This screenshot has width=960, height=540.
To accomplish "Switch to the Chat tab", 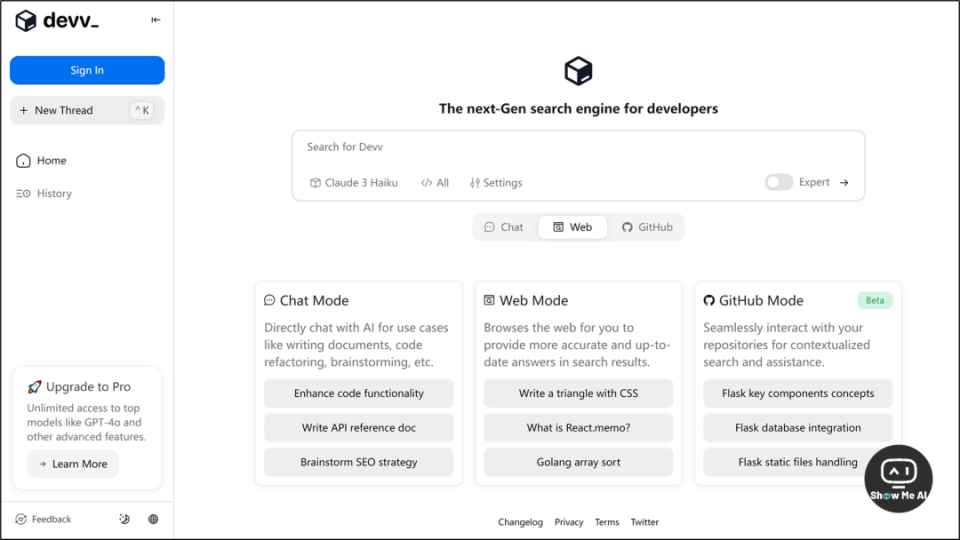I will tap(504, 227).
